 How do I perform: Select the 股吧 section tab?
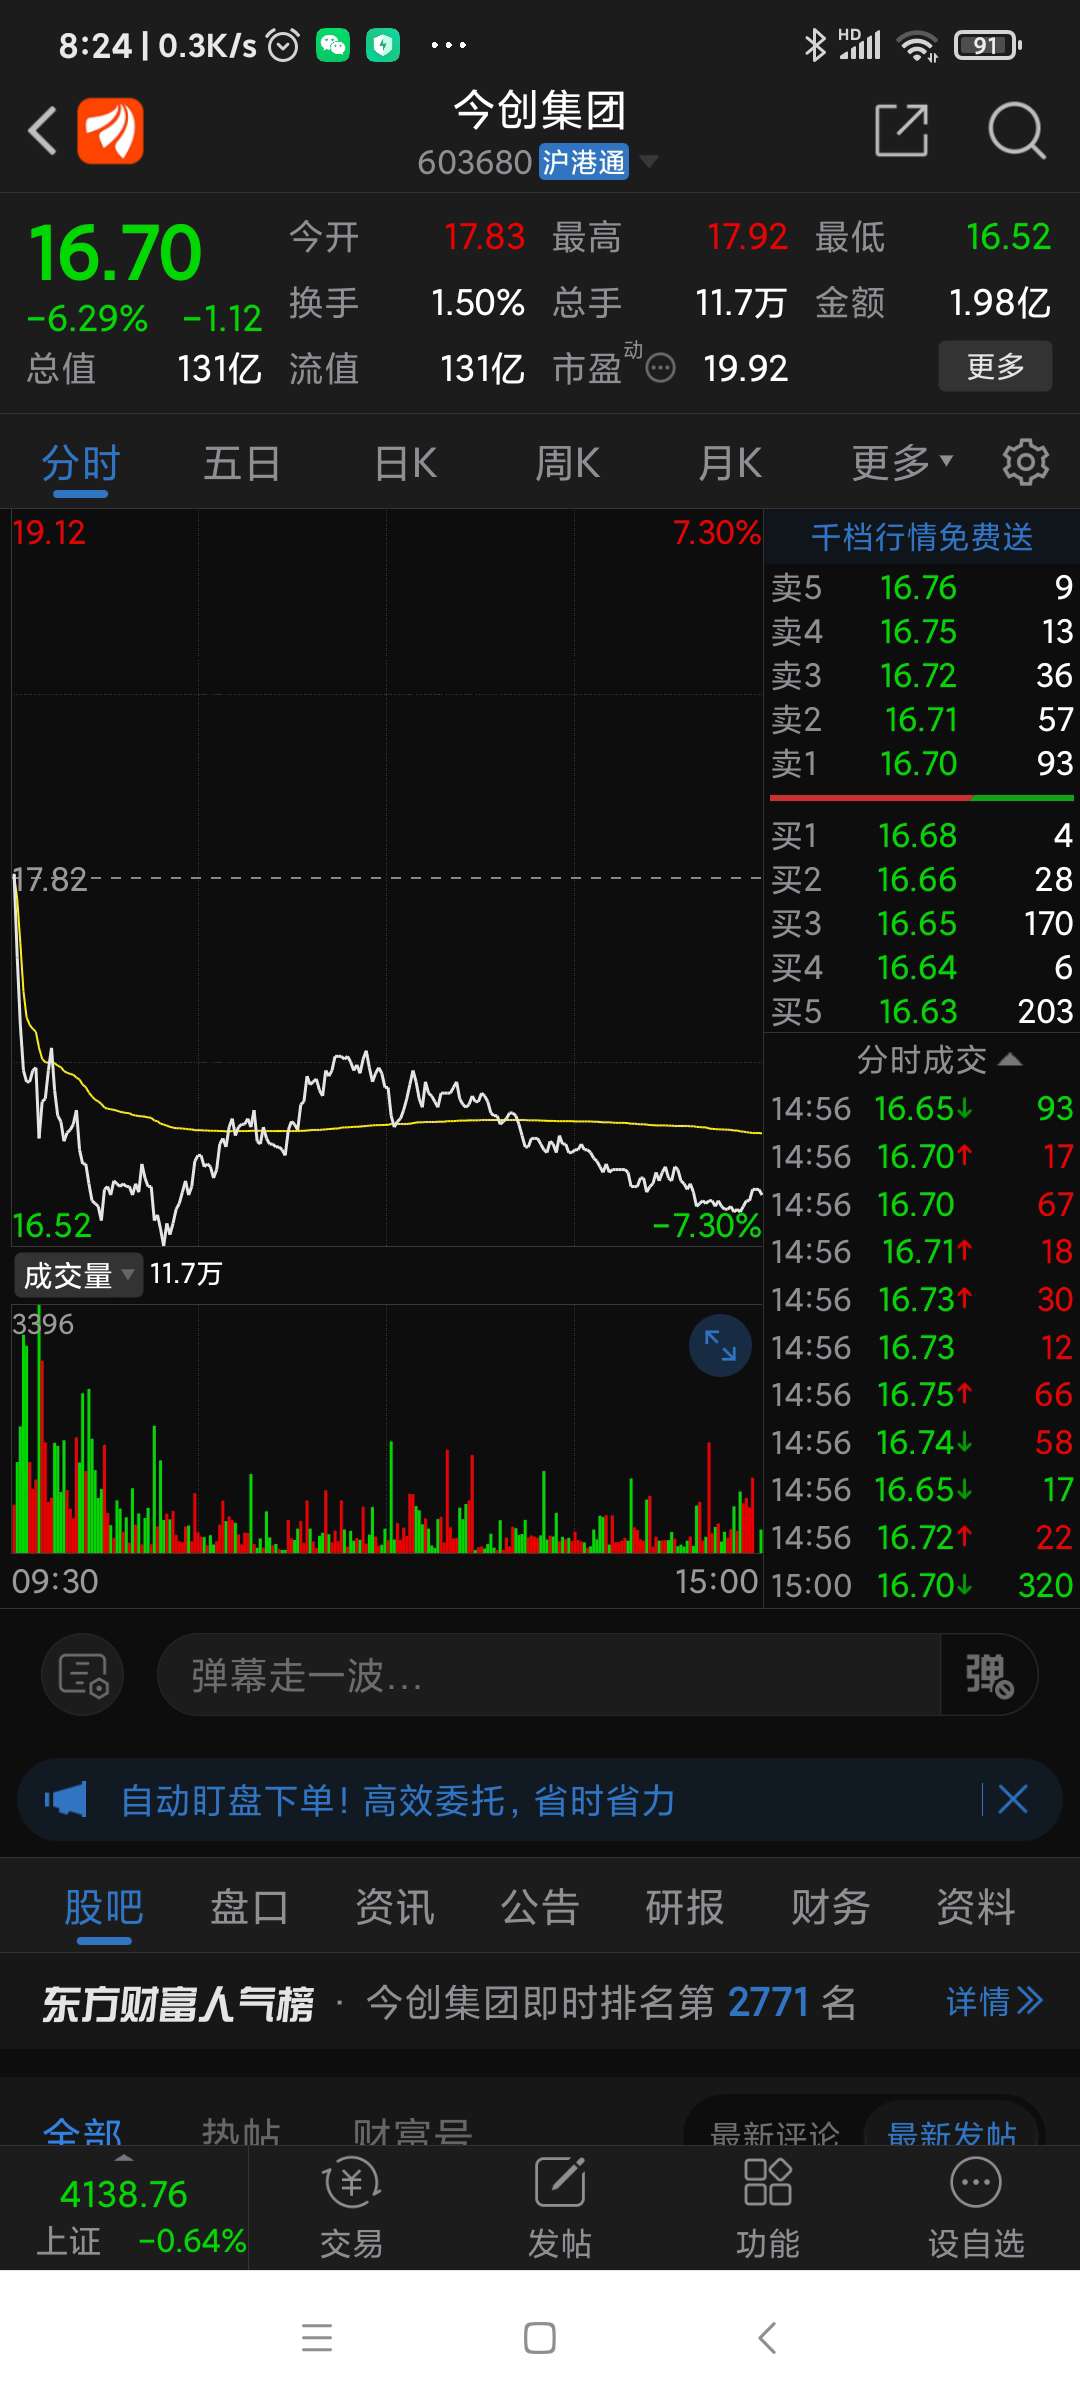[x=104, y=1907]
